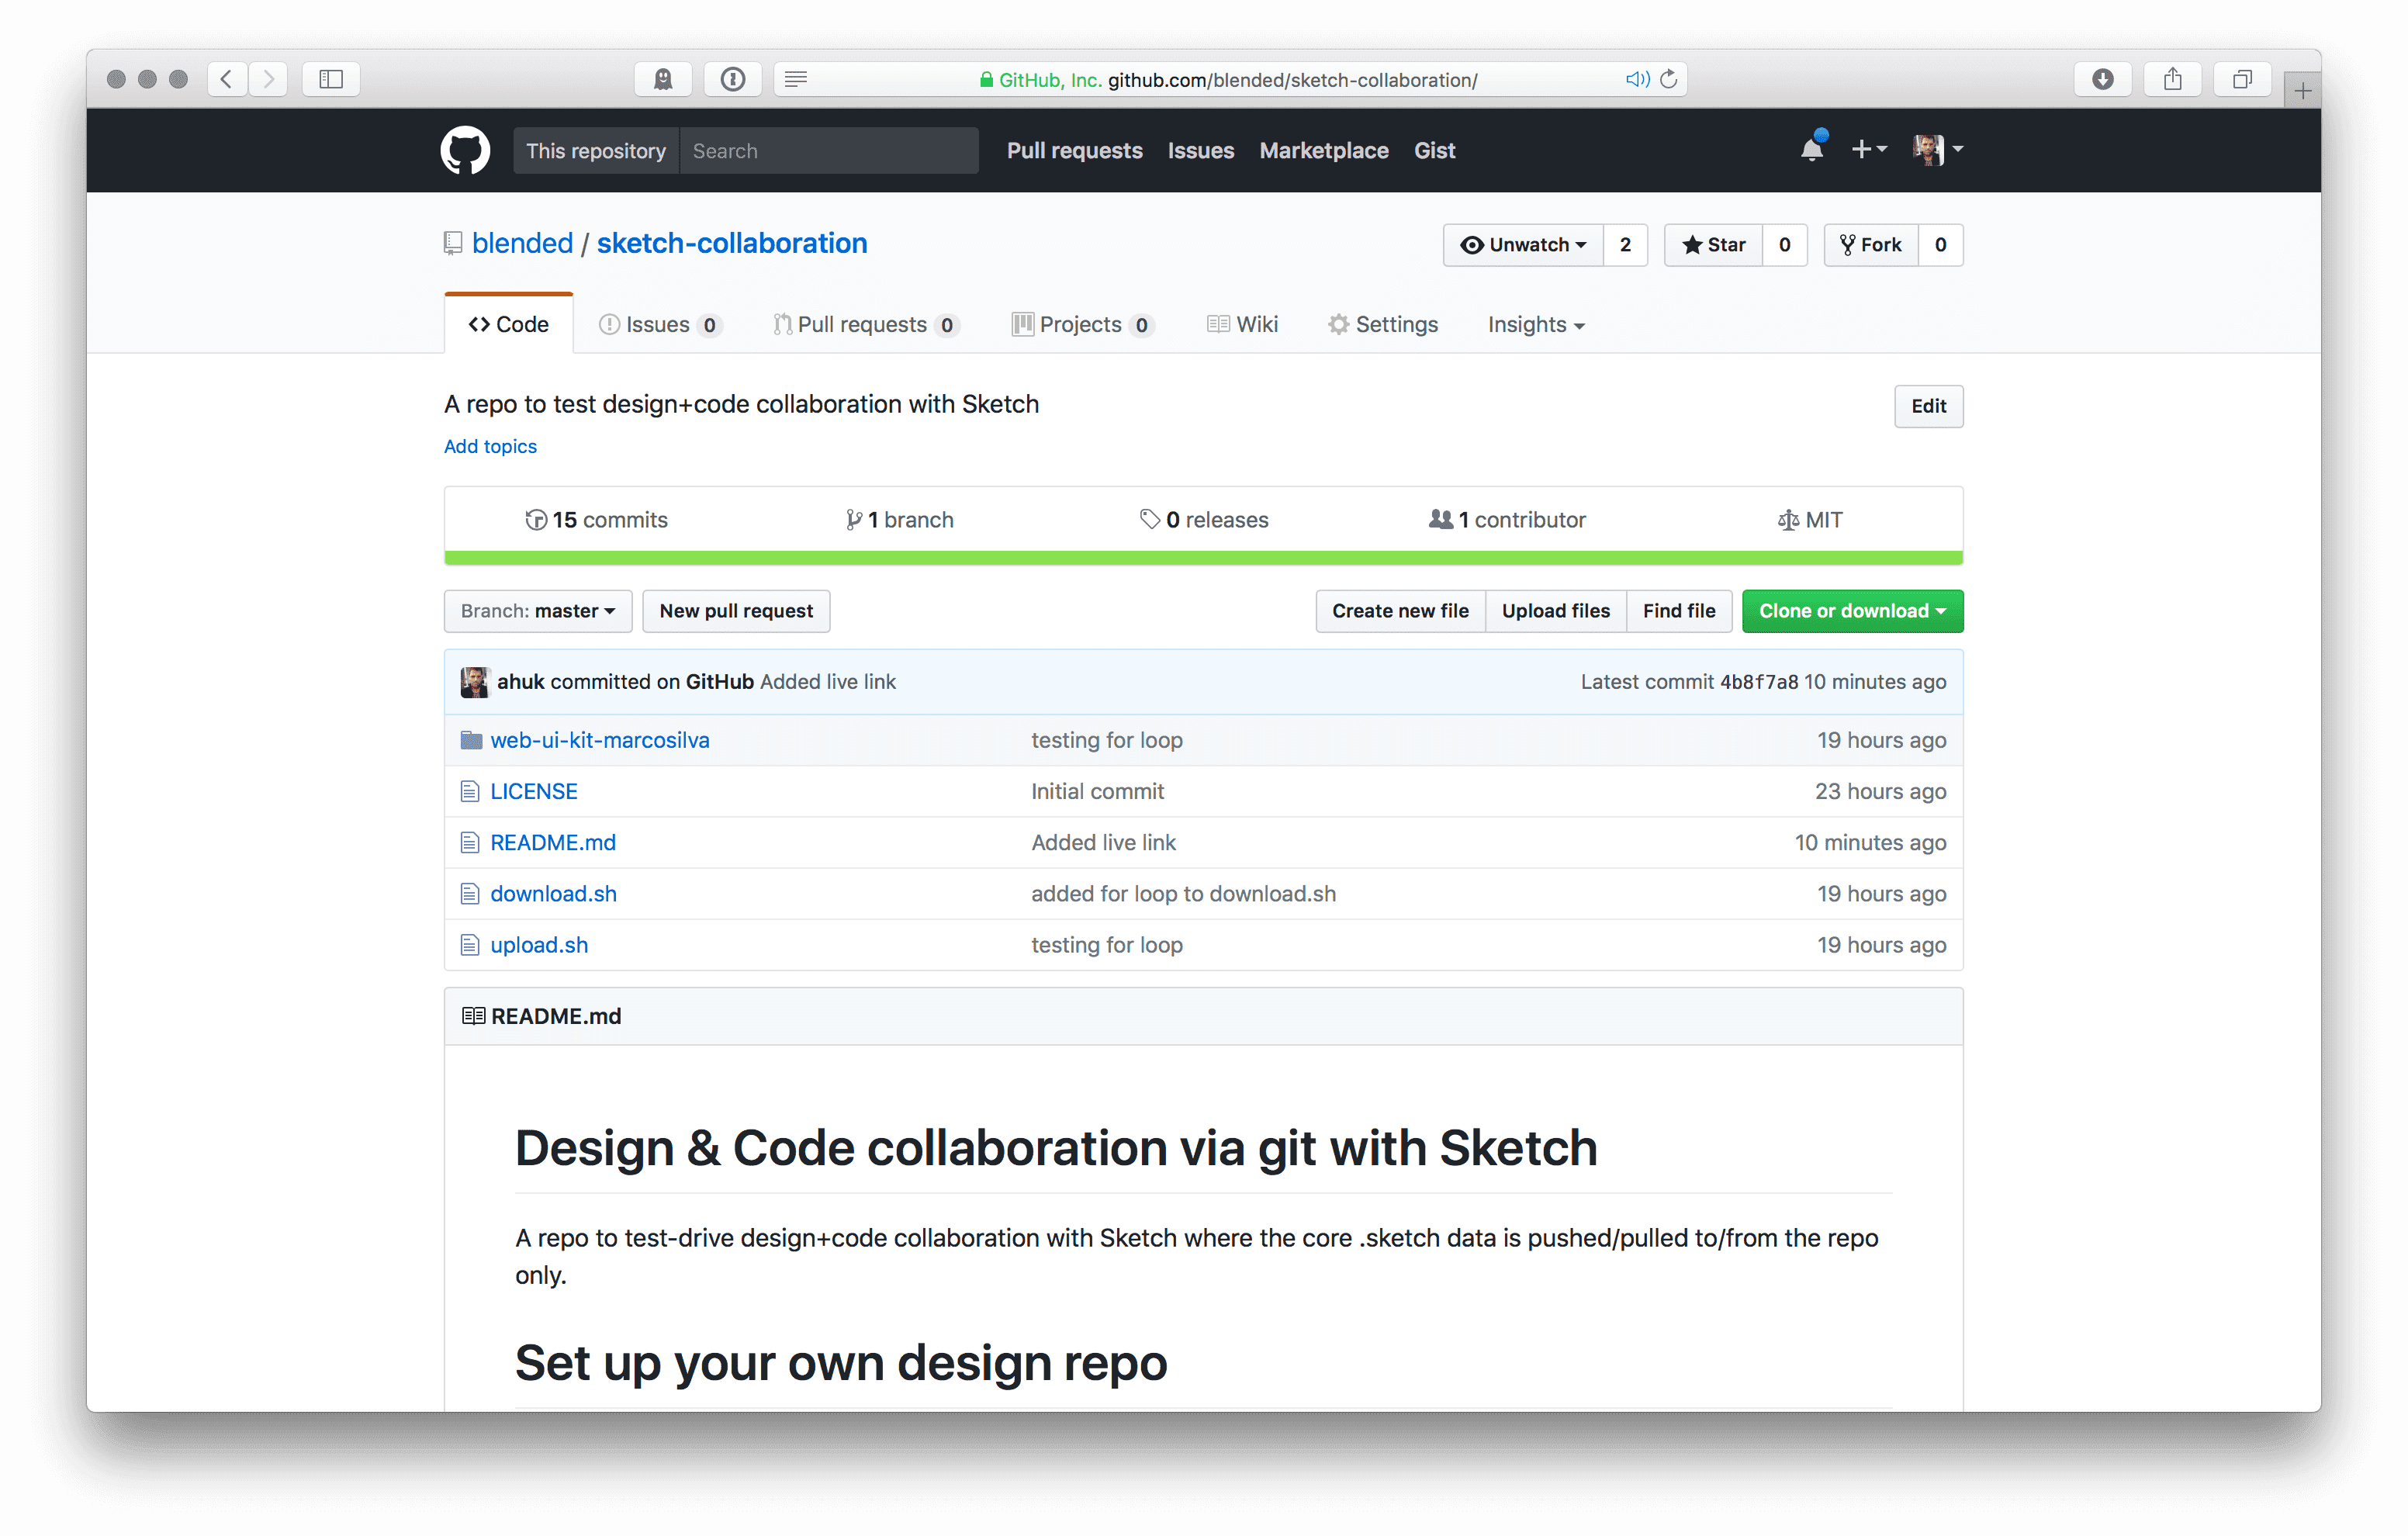The image size is (2408, 1536).
Task: Click the contributors people icon
Action: 1440,519
